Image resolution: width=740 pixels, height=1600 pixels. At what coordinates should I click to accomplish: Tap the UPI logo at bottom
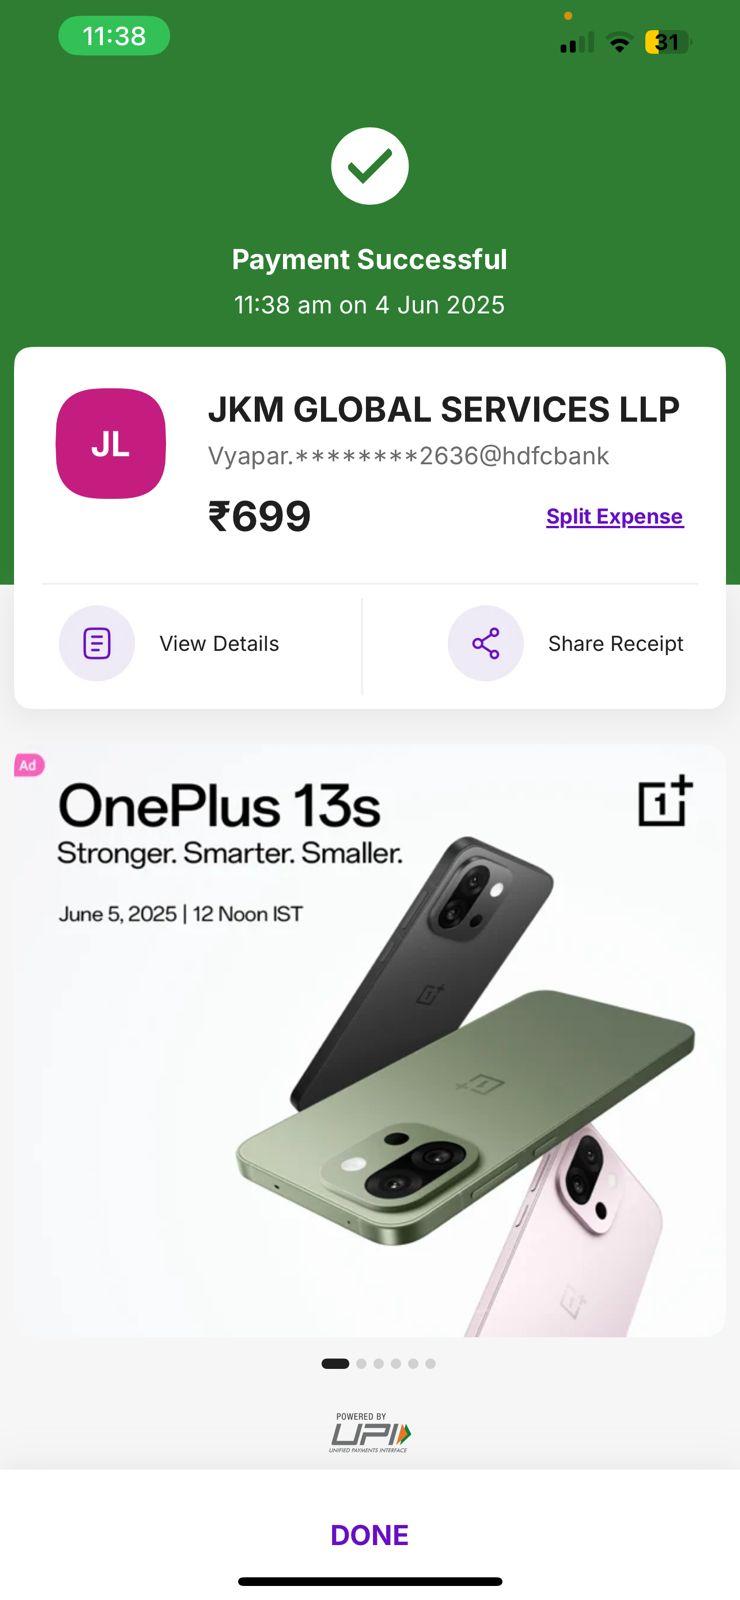(x=370, y=1433)
